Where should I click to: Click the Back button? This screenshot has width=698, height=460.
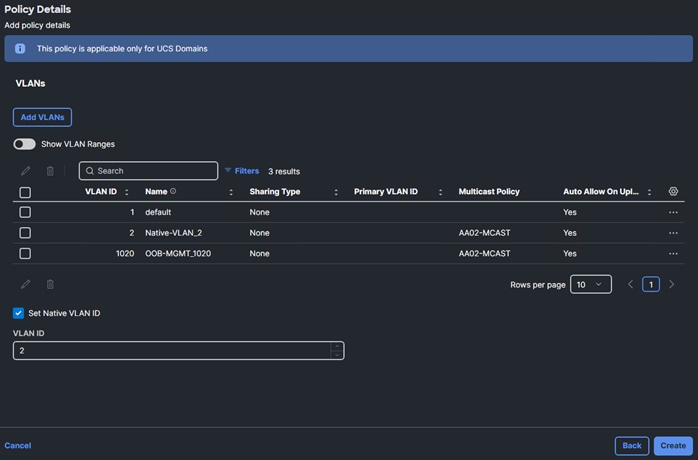632,445
